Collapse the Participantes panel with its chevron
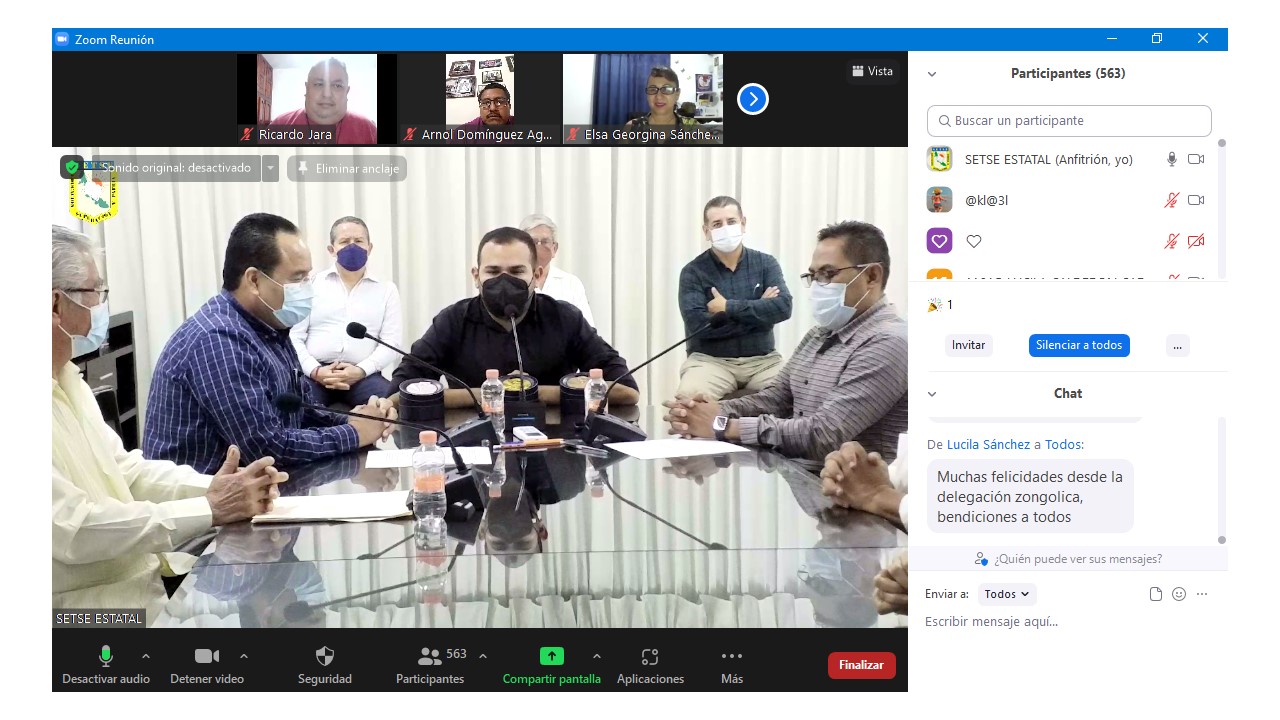This screenshot has height=720, width=1280. point(932,74)
